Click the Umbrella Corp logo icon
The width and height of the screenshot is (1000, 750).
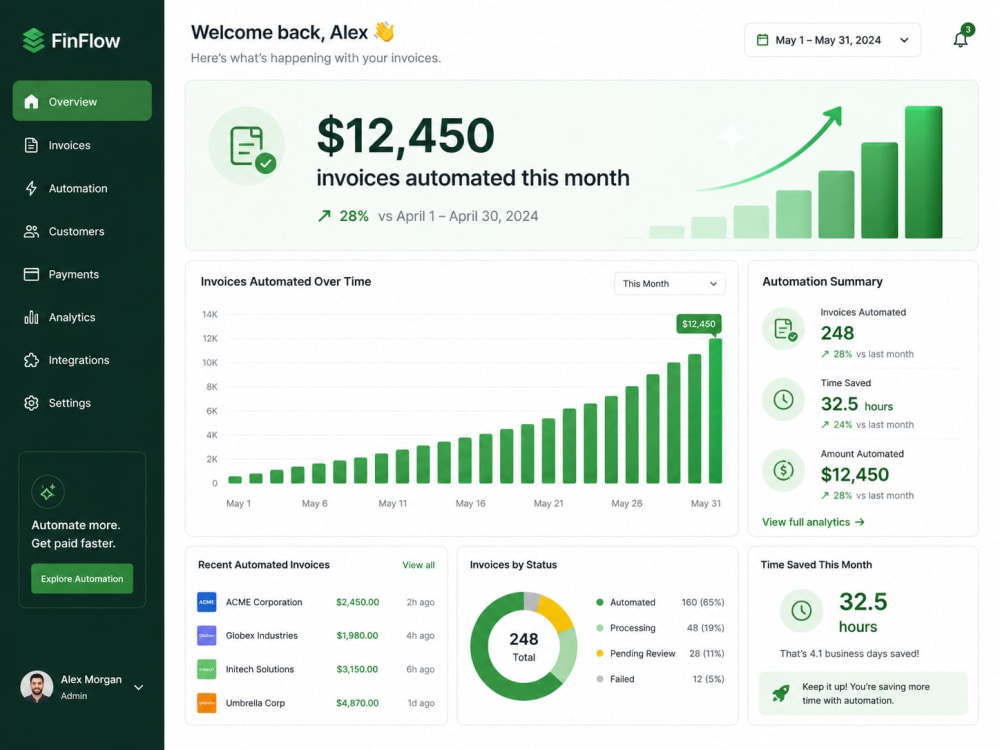point(207,703)
